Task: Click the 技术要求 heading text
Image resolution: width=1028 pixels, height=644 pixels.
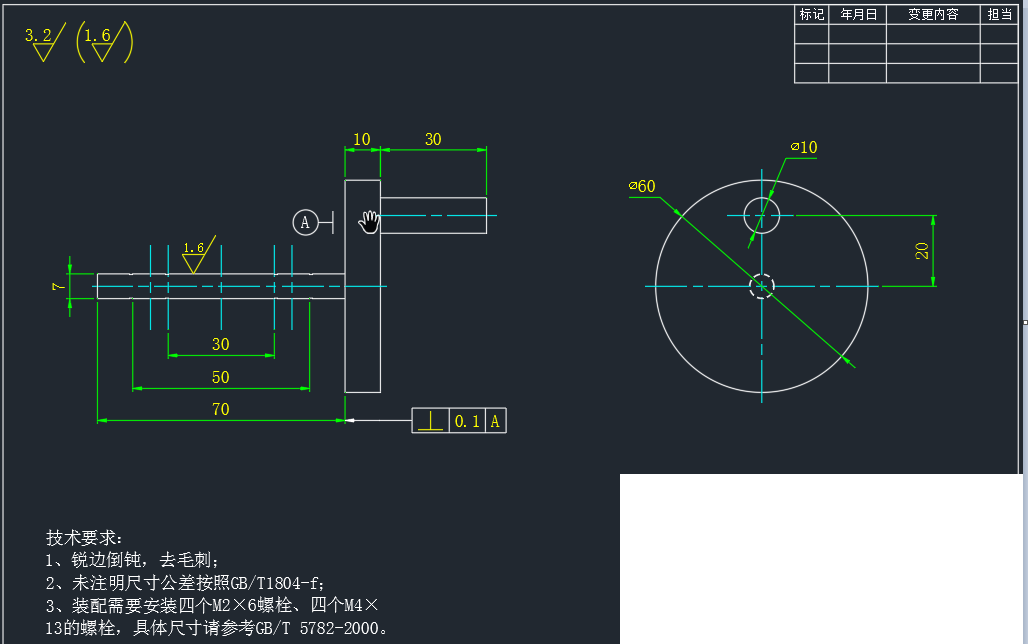Action: [x=84, y=538]
